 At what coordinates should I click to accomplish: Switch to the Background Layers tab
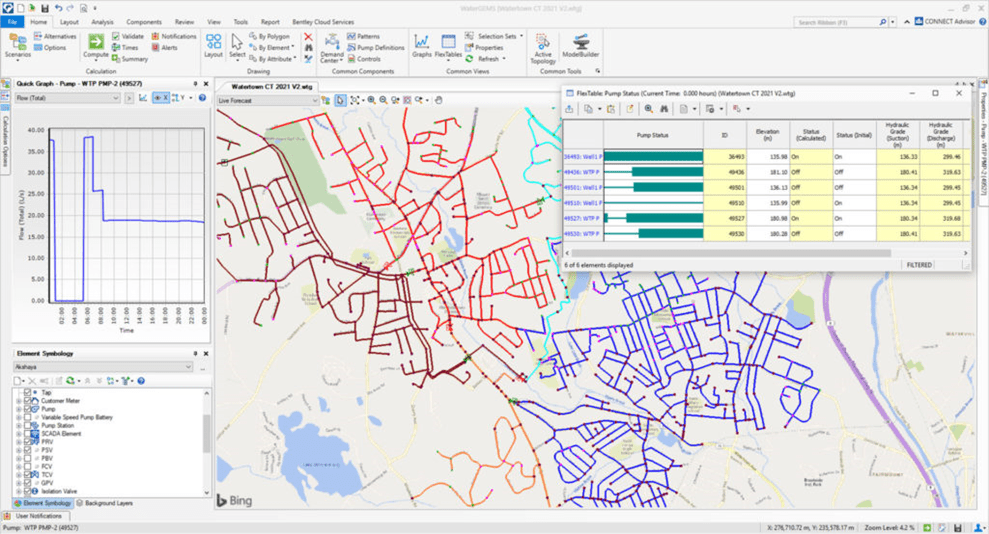105,503
